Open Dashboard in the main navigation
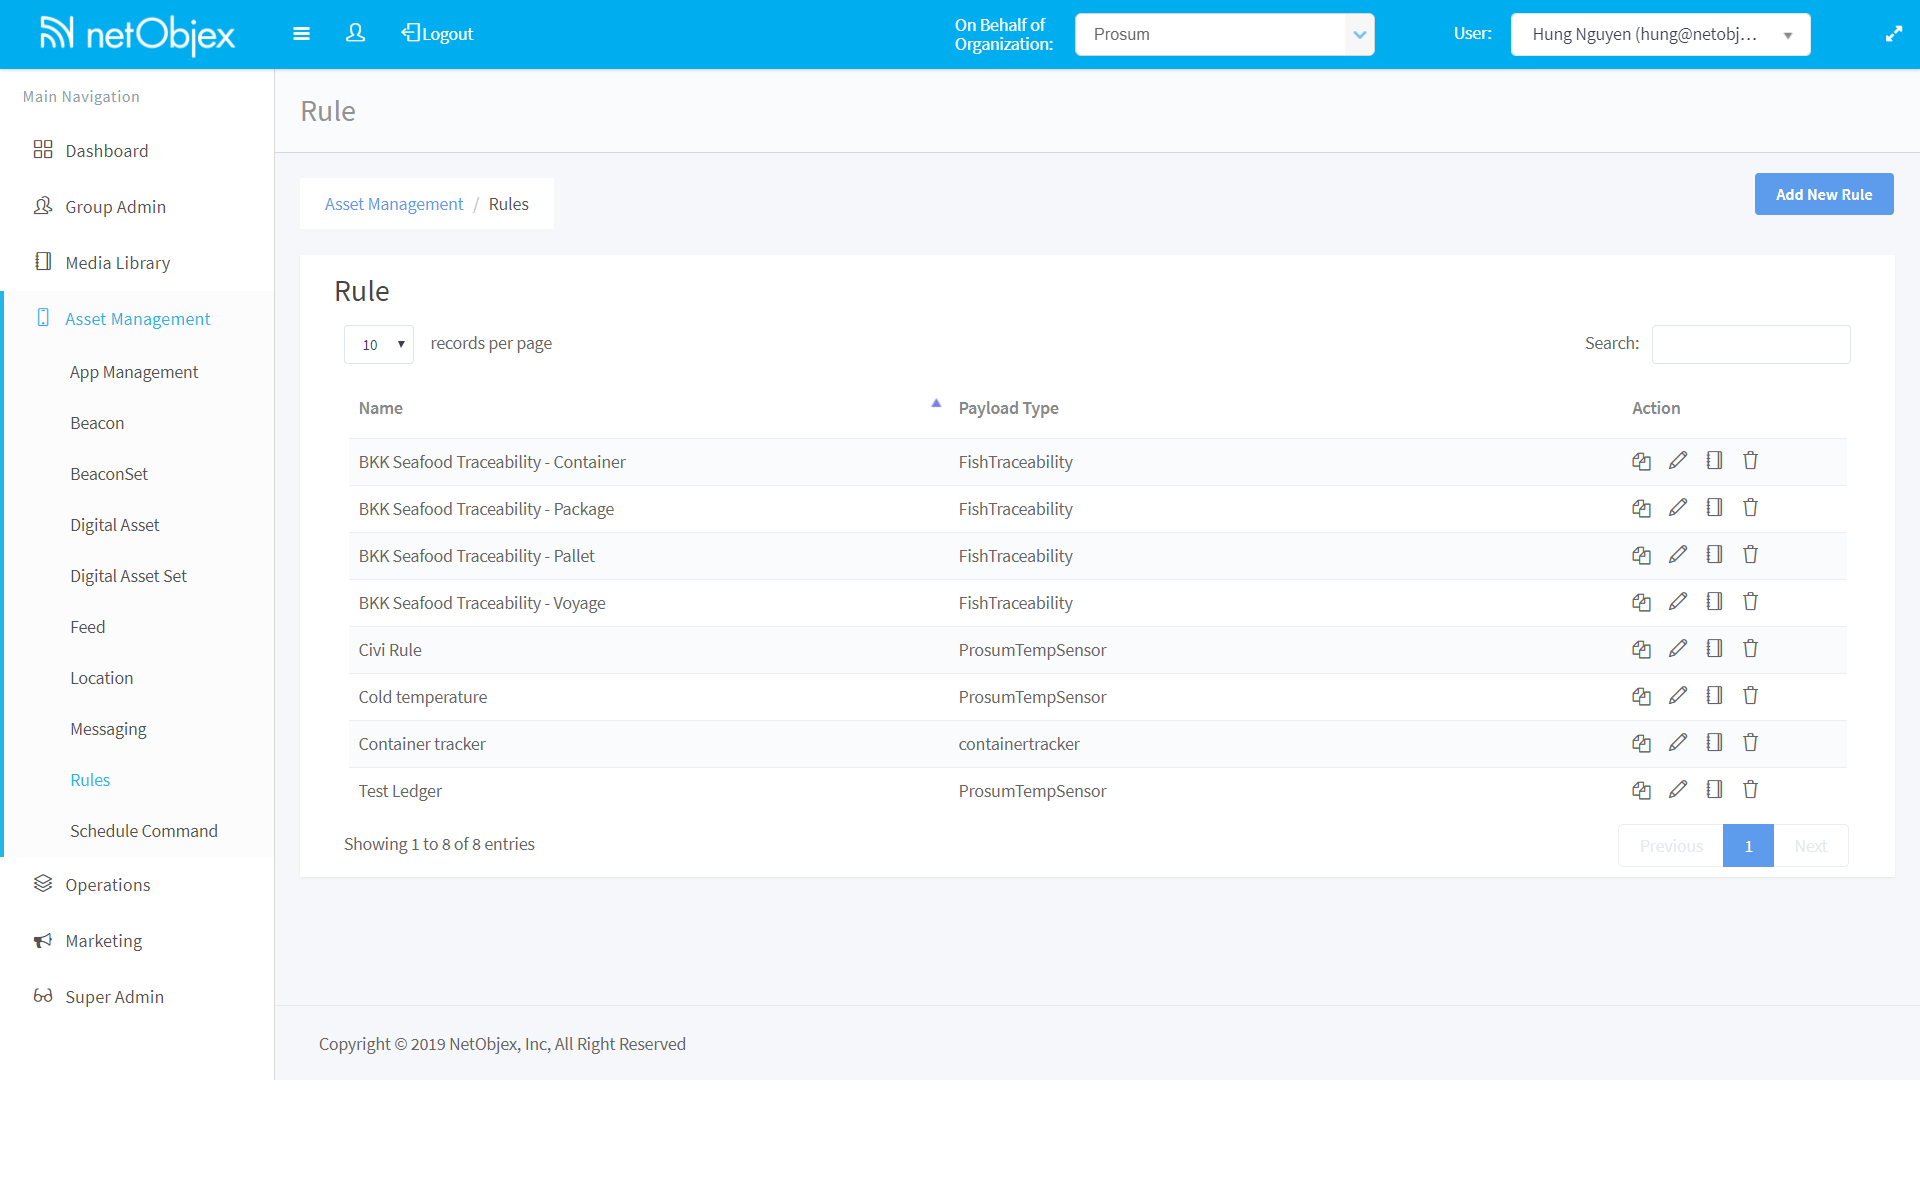Screen dimensions: 1920x1185 (106, 151)
